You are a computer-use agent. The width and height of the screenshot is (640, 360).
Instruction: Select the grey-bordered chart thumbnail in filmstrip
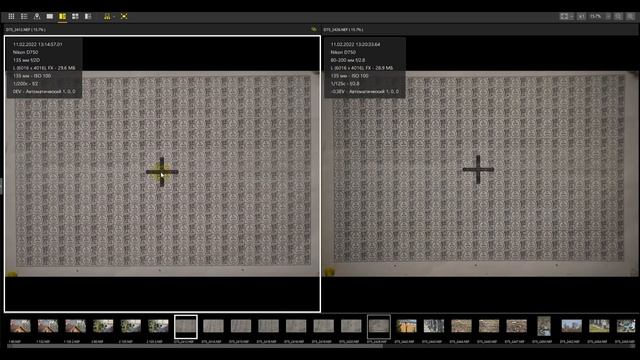pyautogui.click(x=379, y=327)
